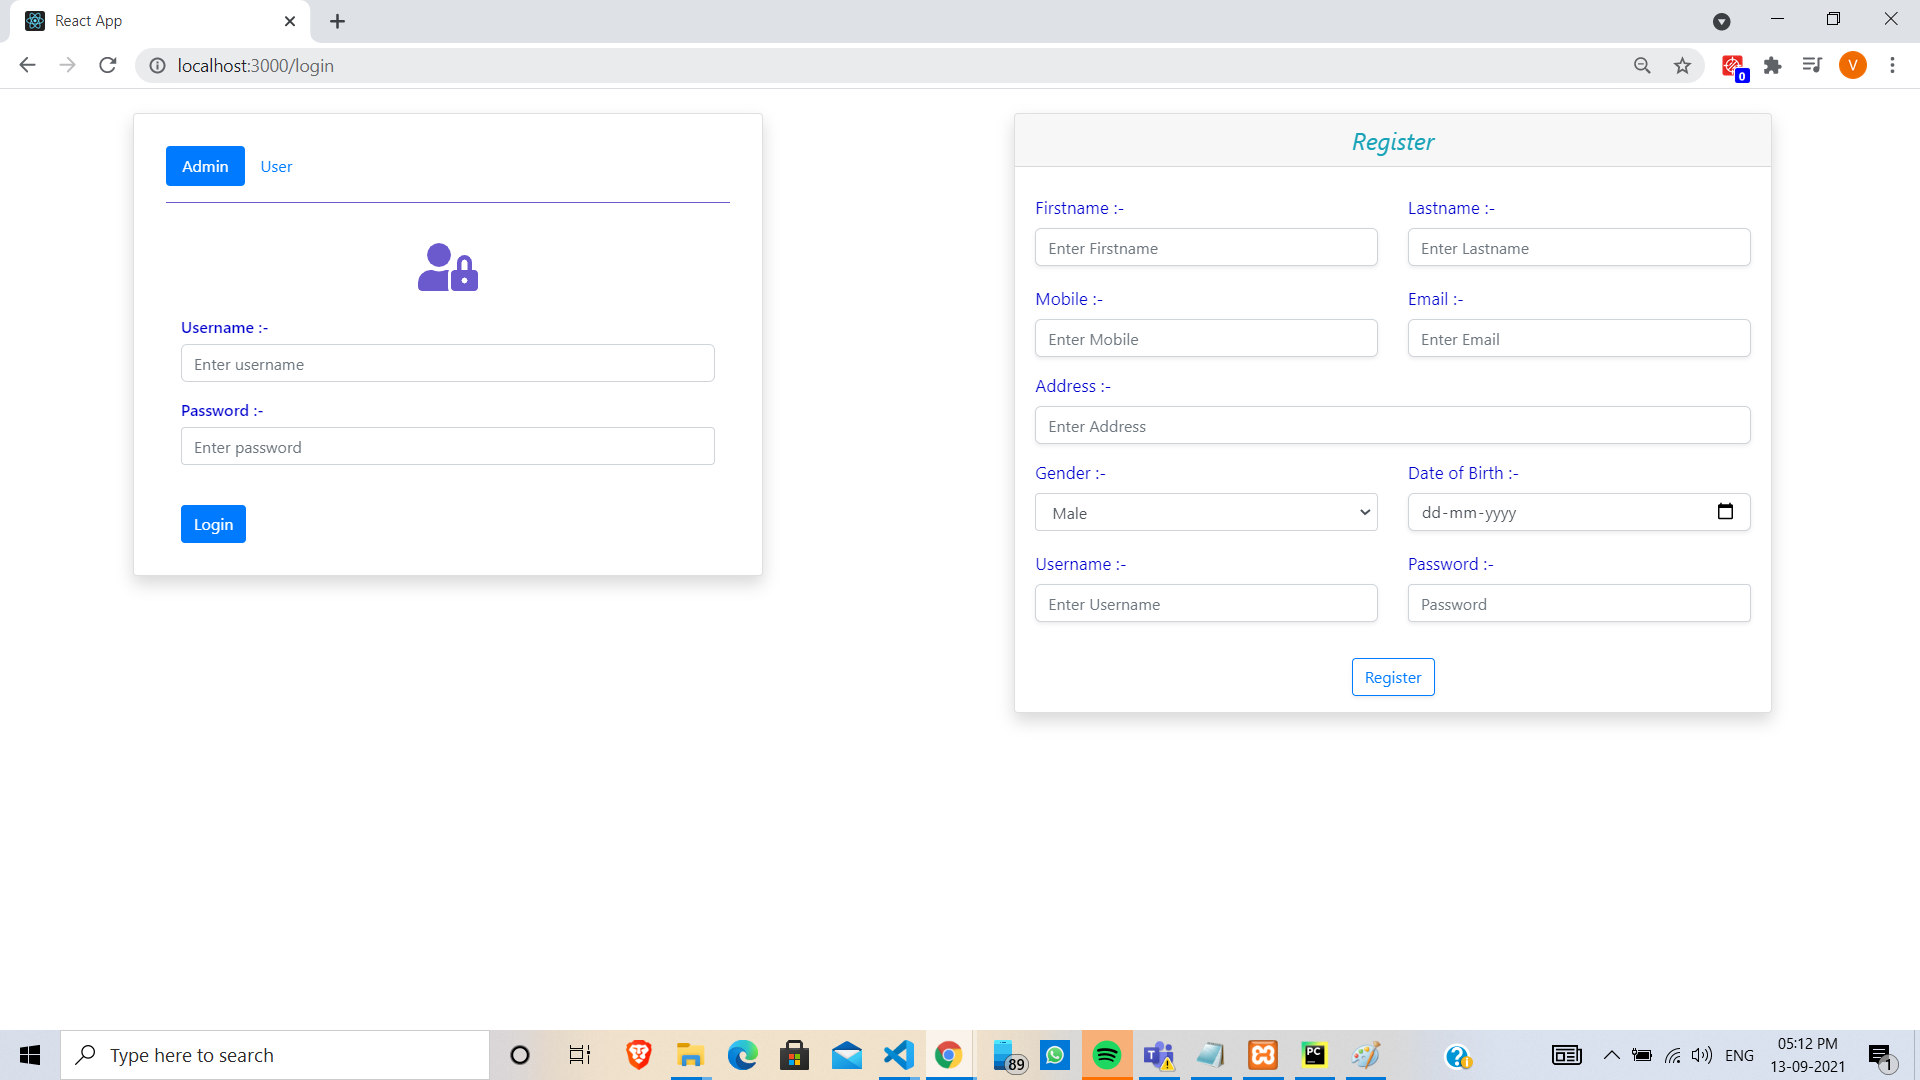Launch Visual Studio Code from the taskbar
This screenshot has width=1920, height=1080.
pos(899,1055)
